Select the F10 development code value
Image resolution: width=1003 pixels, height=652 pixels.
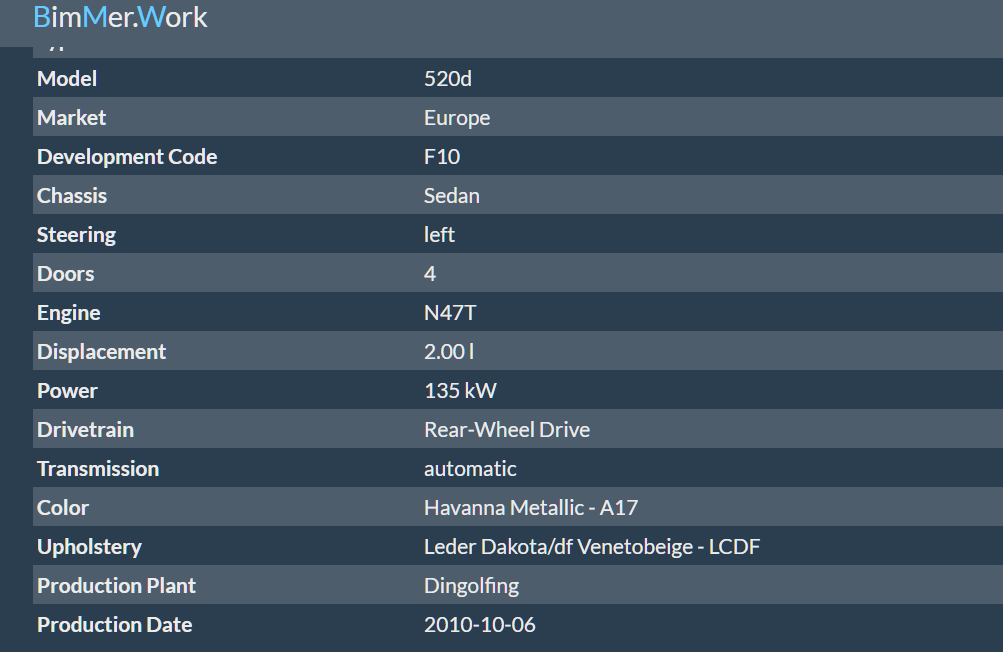[x=441, y=157]
